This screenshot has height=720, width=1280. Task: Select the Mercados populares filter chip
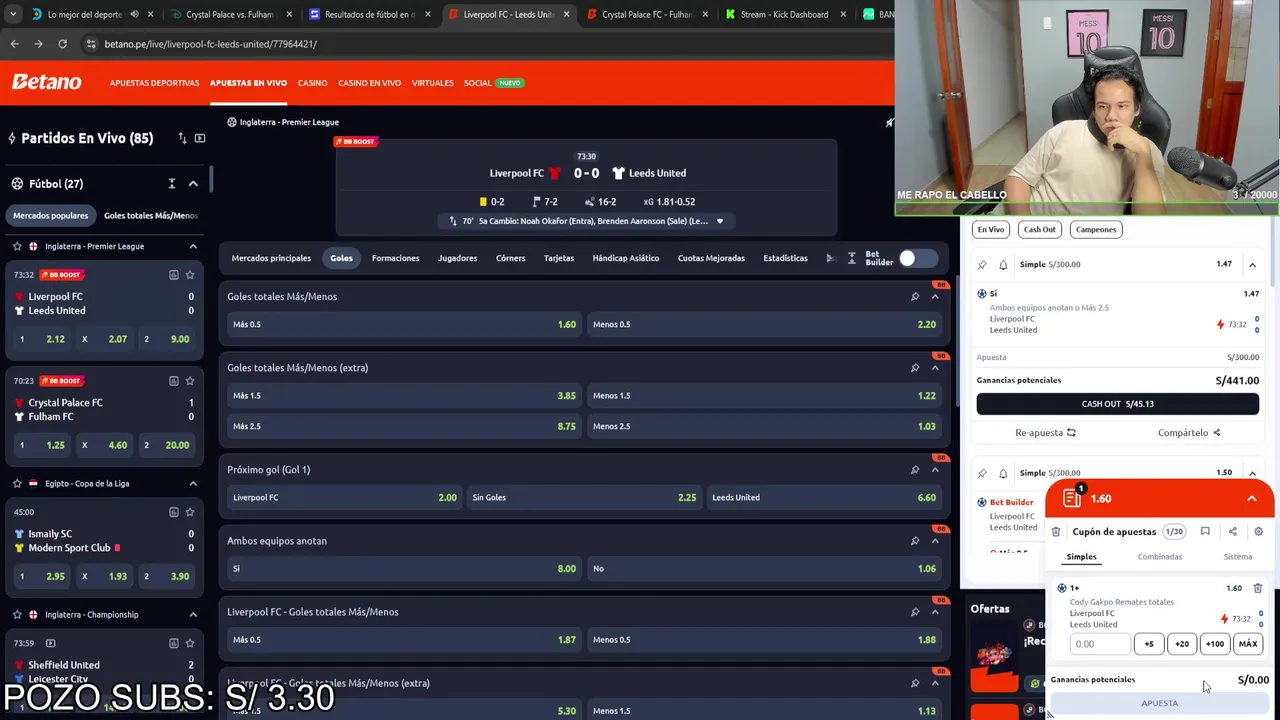click(50, 215)
